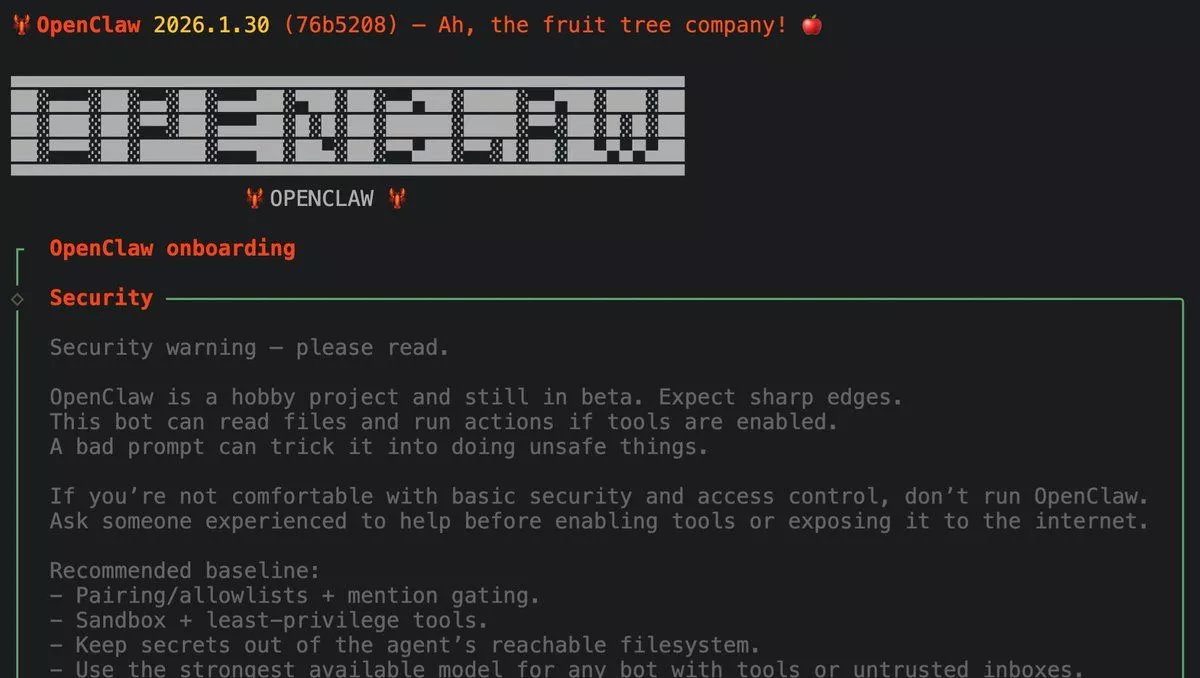Click the lobster emoji before OpenClaw version
The width and height of the screenshot is (1200, 678).
tap(22, 25)
